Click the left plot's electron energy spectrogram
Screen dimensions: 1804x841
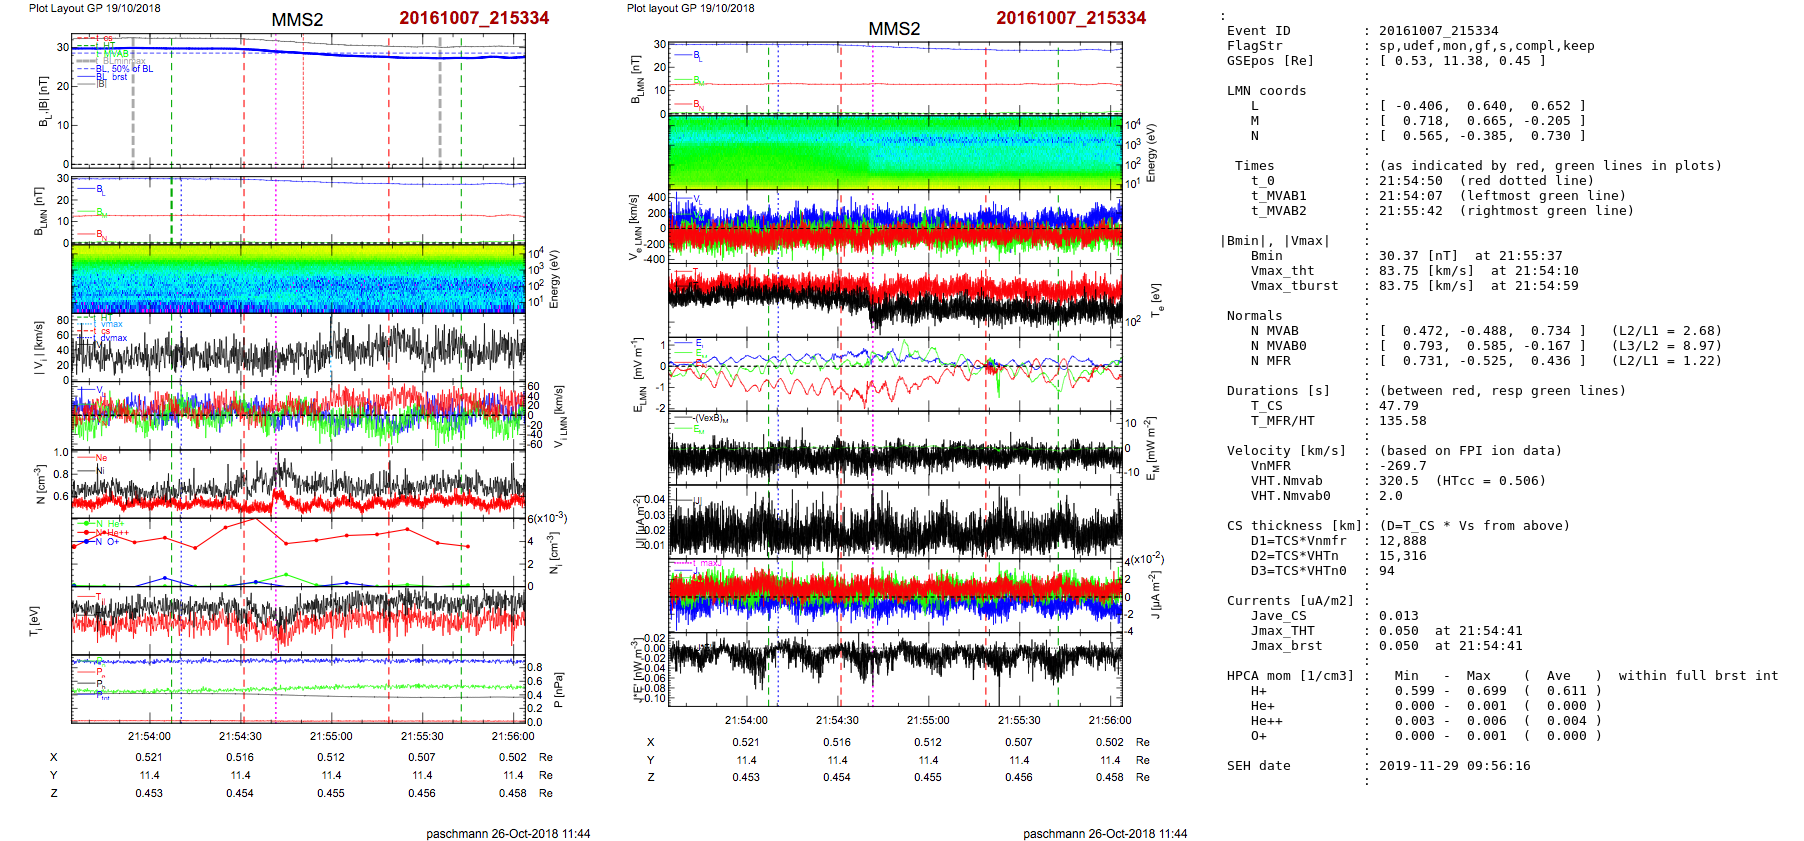[298, 279]
